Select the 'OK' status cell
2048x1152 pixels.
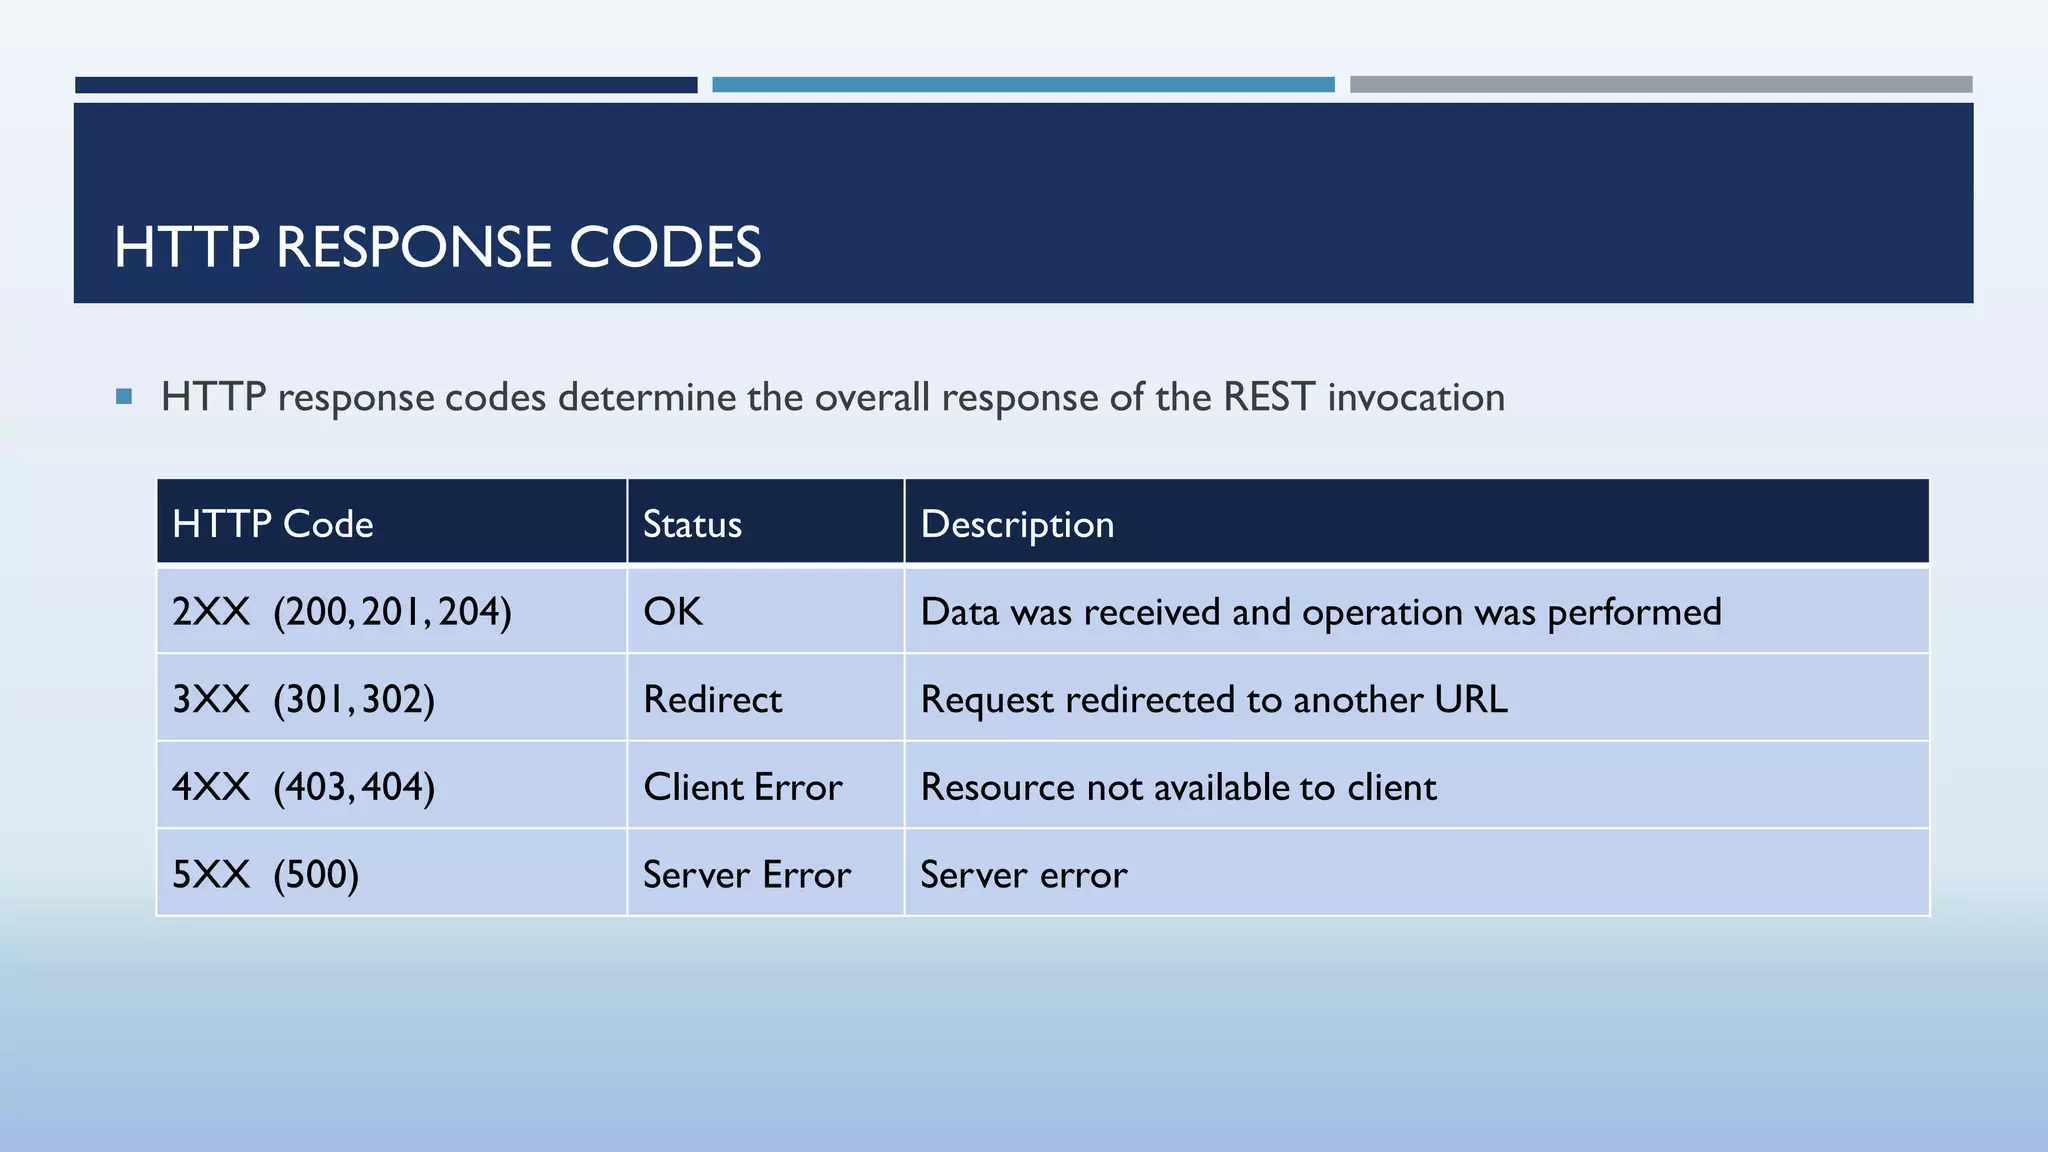[766, 610]
